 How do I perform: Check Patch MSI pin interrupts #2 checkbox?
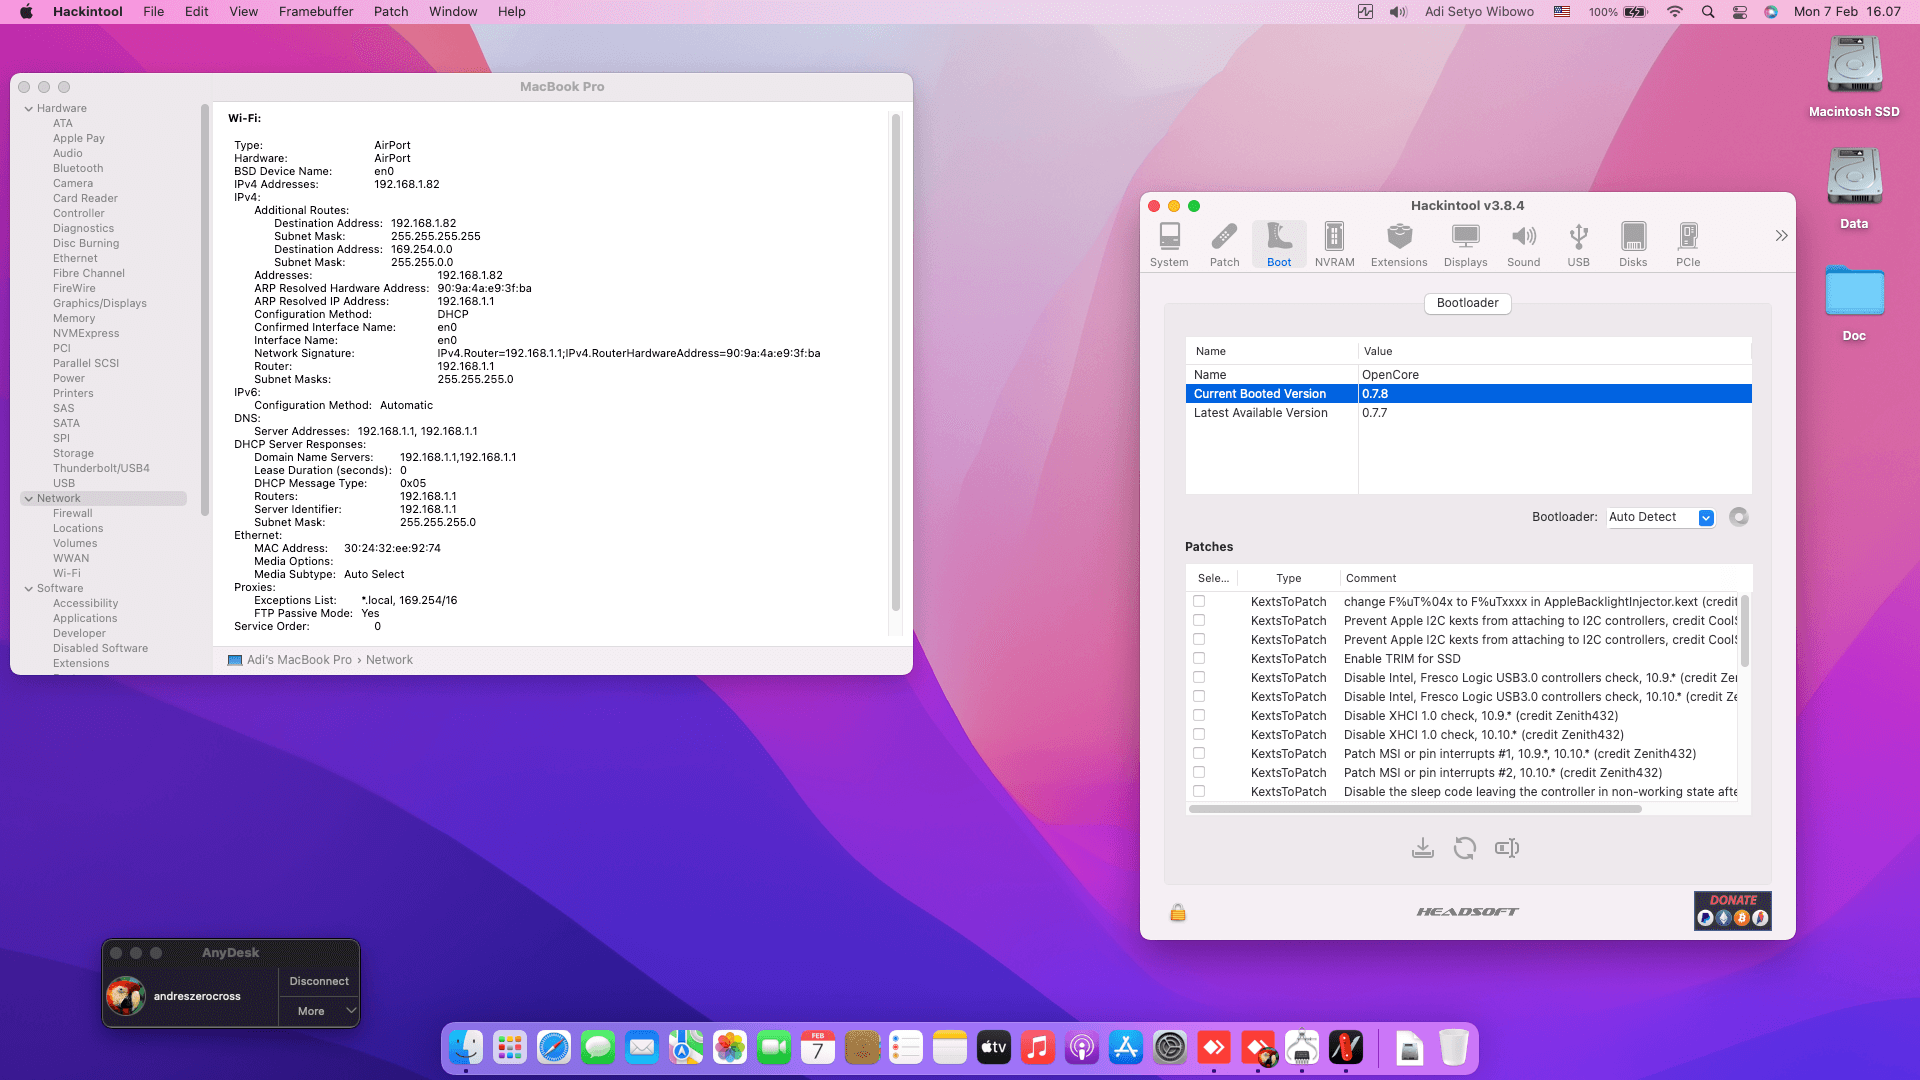pyautogui.click(x=1199, y=772)
